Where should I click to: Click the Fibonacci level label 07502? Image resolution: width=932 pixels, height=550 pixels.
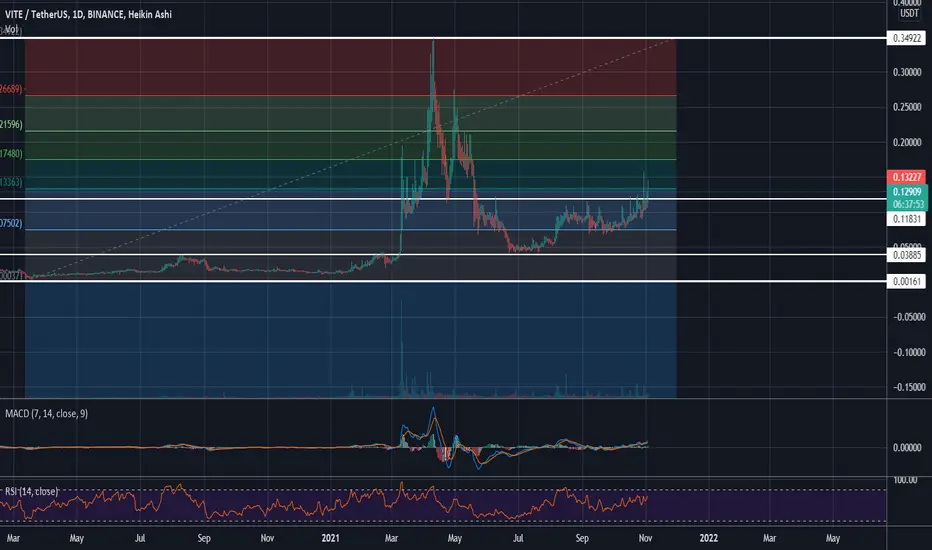click(x=11, y=224)
